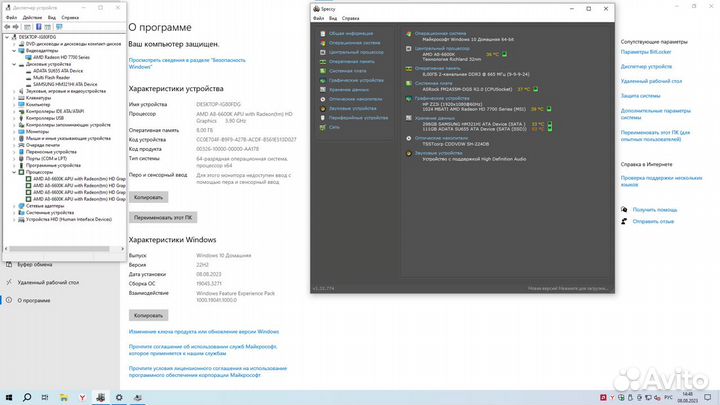Open the Файл menu in Speccy

coord(318,19)
